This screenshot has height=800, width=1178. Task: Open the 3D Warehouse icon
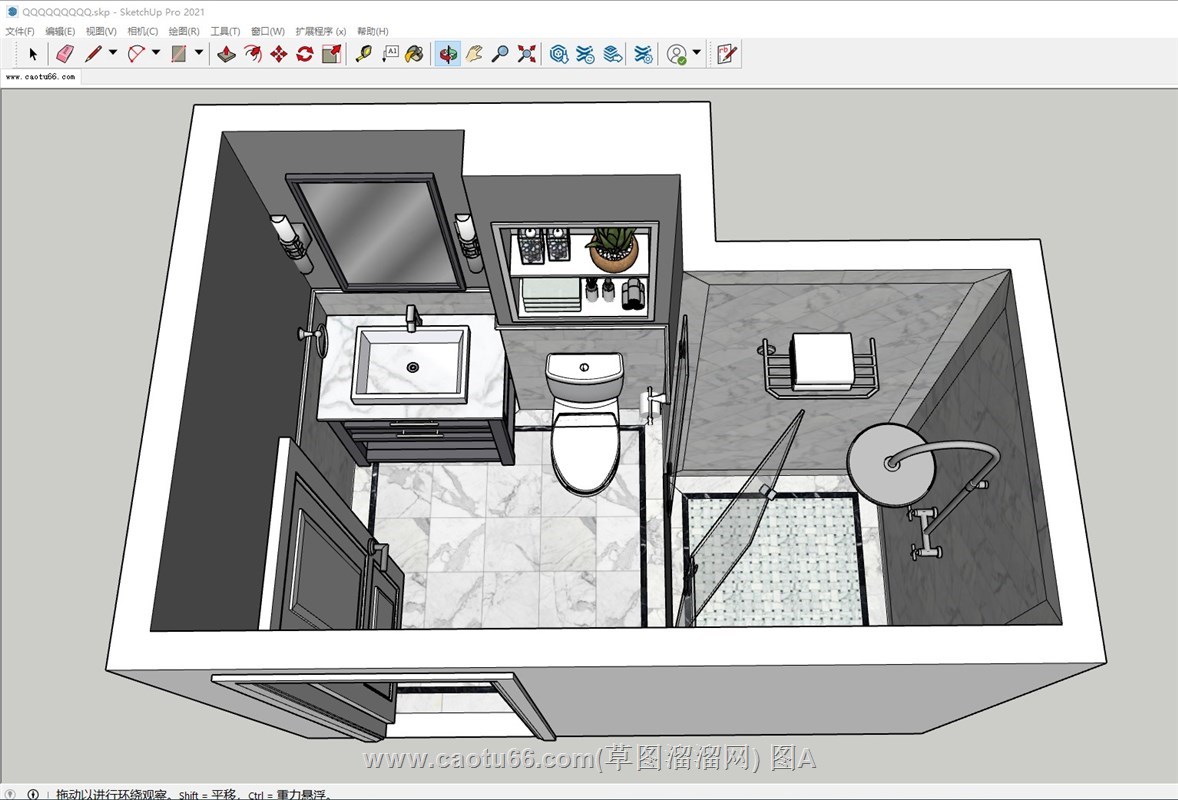559,54
